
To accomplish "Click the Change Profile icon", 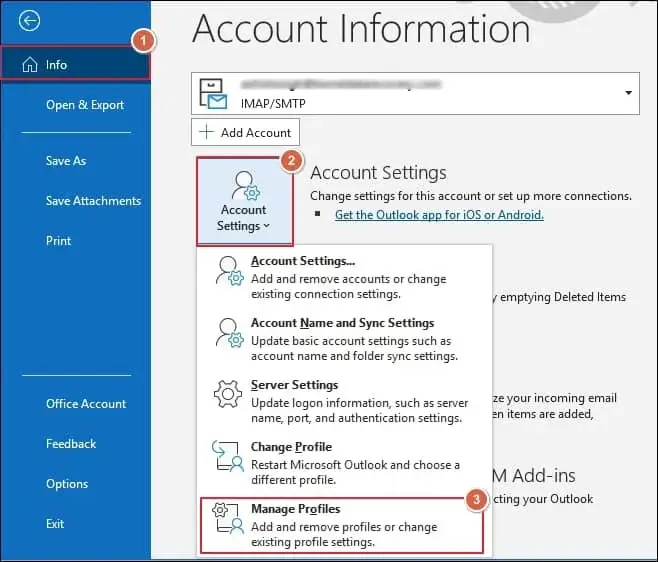I will [228, 456].
